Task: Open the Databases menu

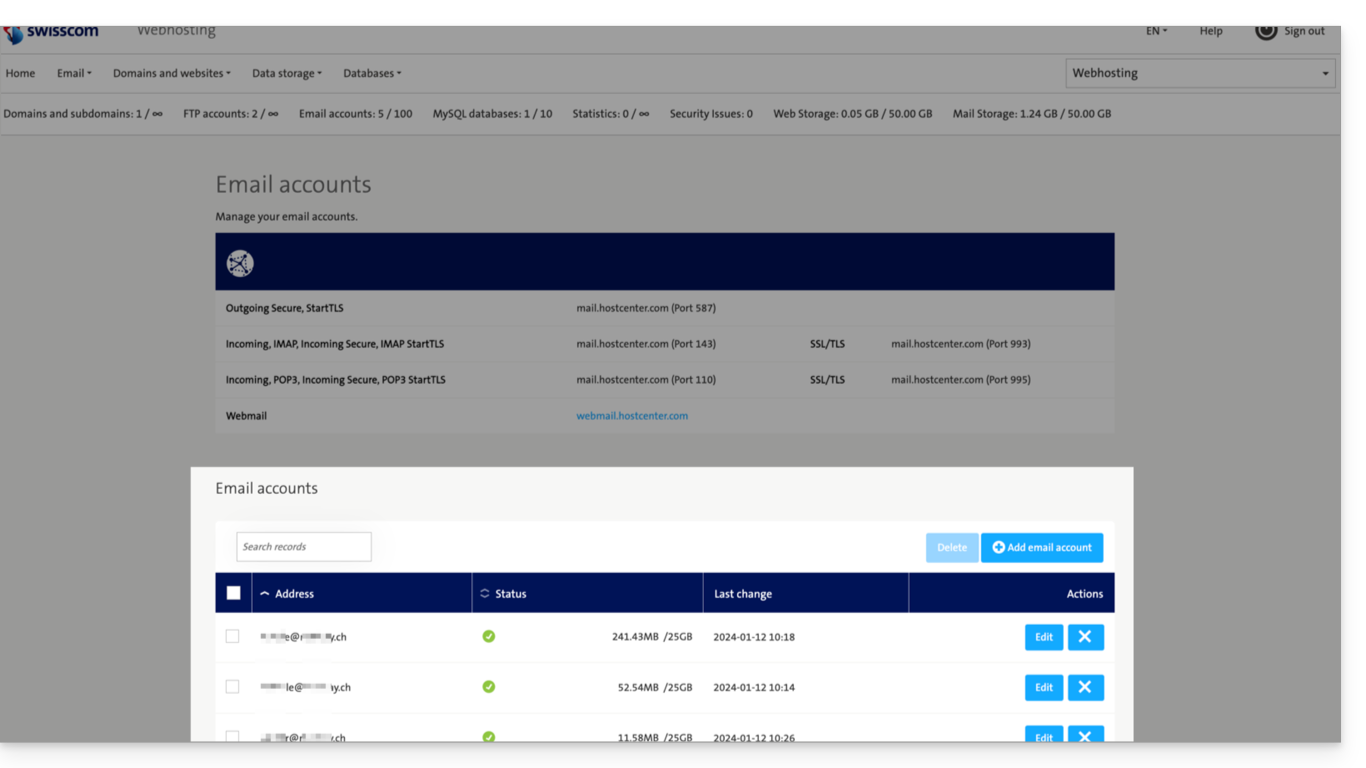Action: pyautogui.click(x=372, y=73)
